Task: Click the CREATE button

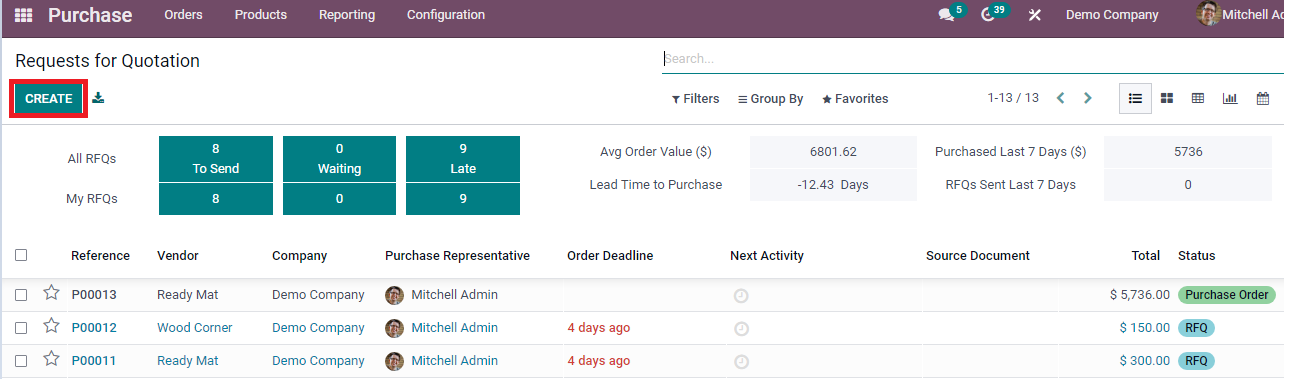Action: point(49,99)
